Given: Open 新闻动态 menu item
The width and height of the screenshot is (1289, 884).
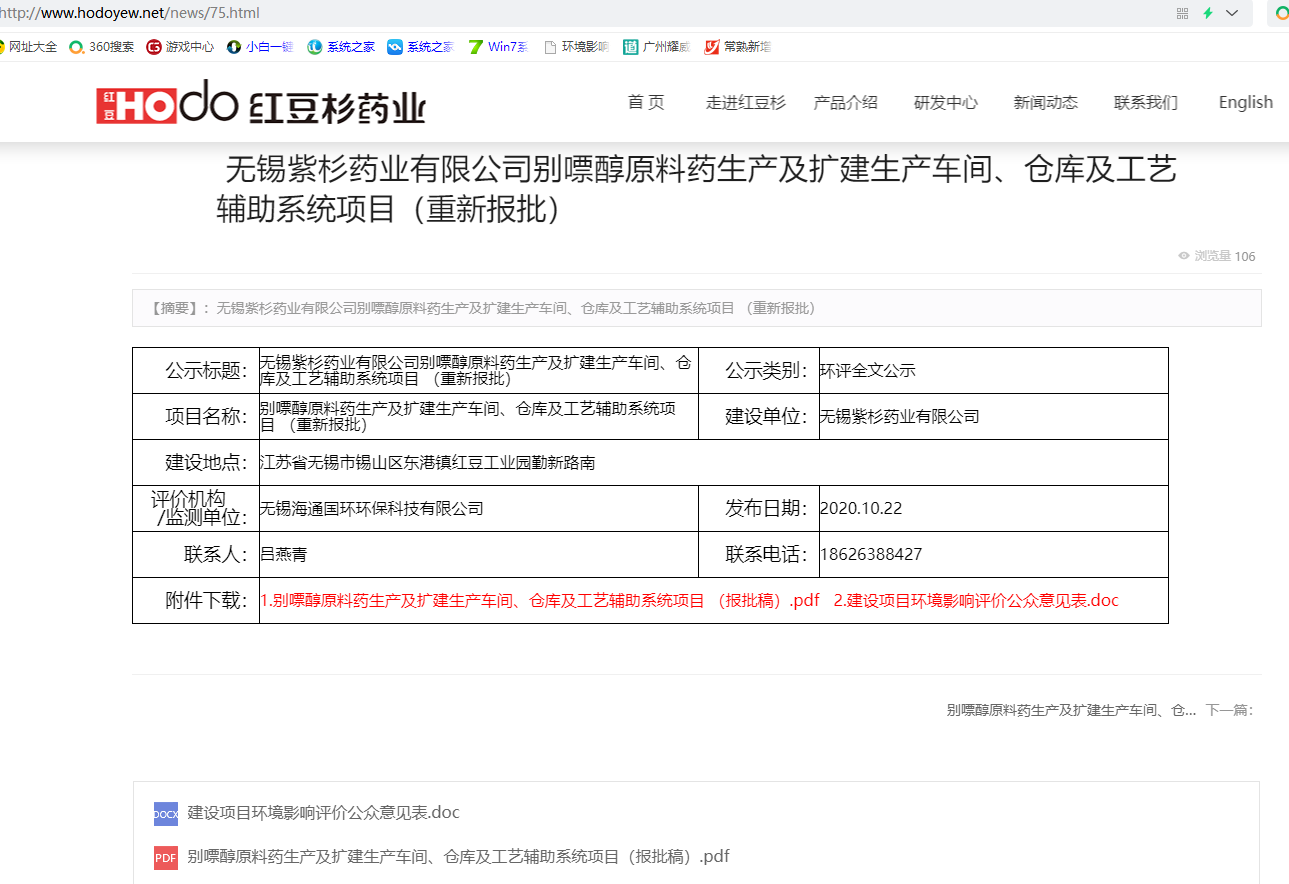Looking at the screenshot, I should (x=1046, y=102).
